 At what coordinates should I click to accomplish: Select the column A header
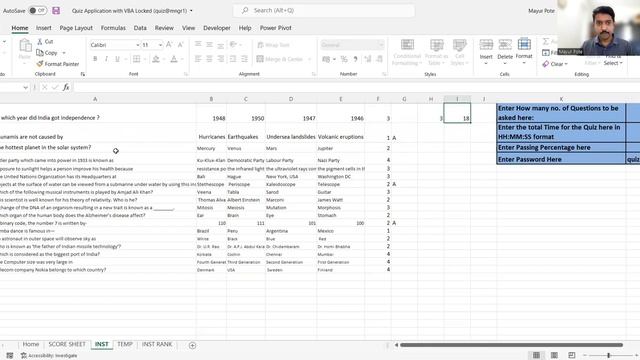click(95, 99)
